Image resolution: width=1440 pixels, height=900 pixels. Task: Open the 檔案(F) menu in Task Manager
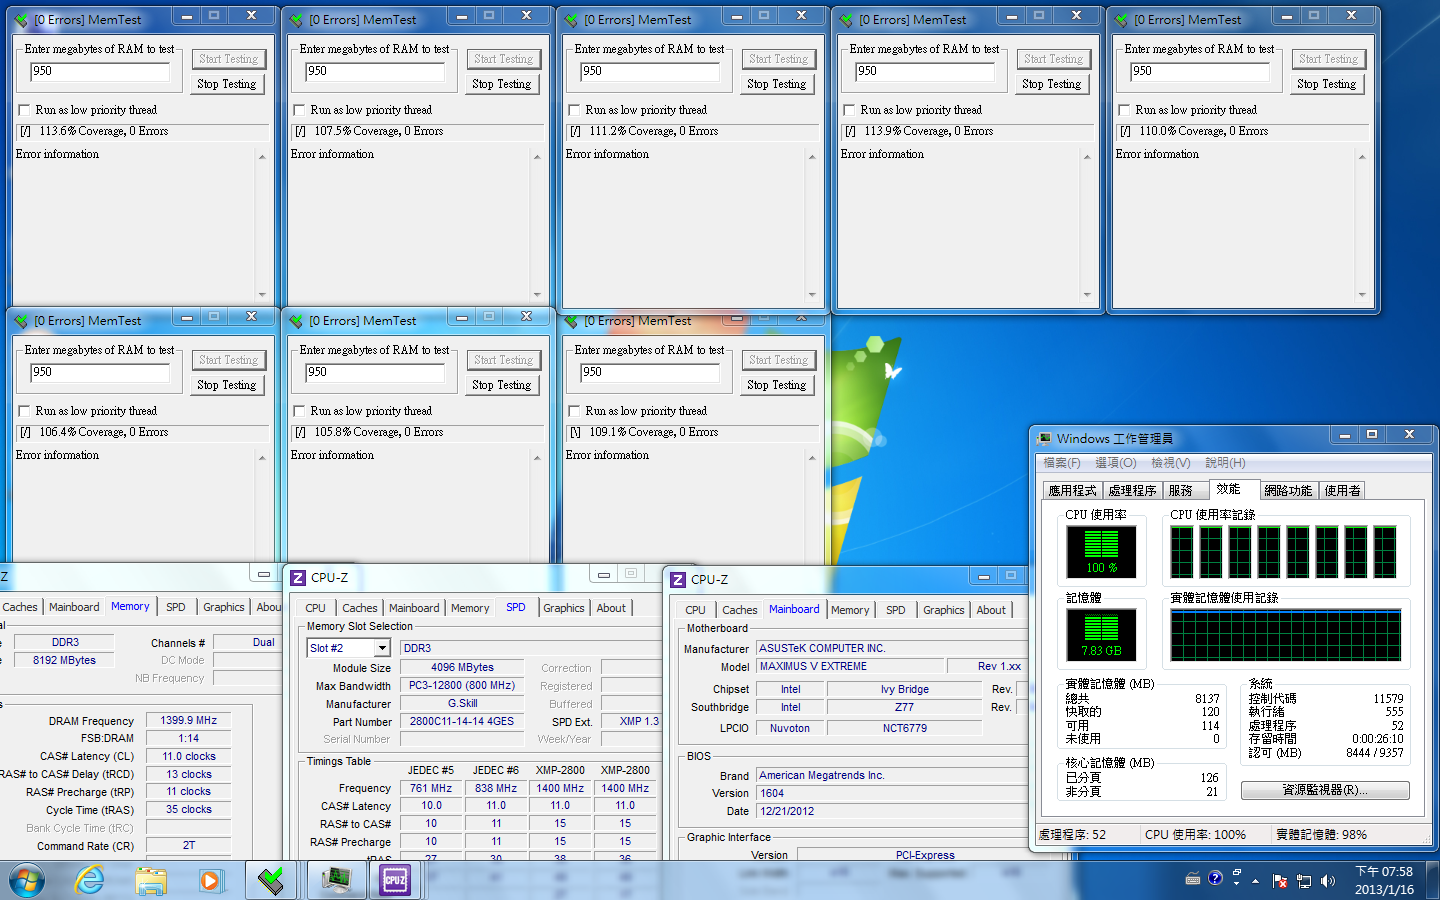click(x=1062, y=463)
